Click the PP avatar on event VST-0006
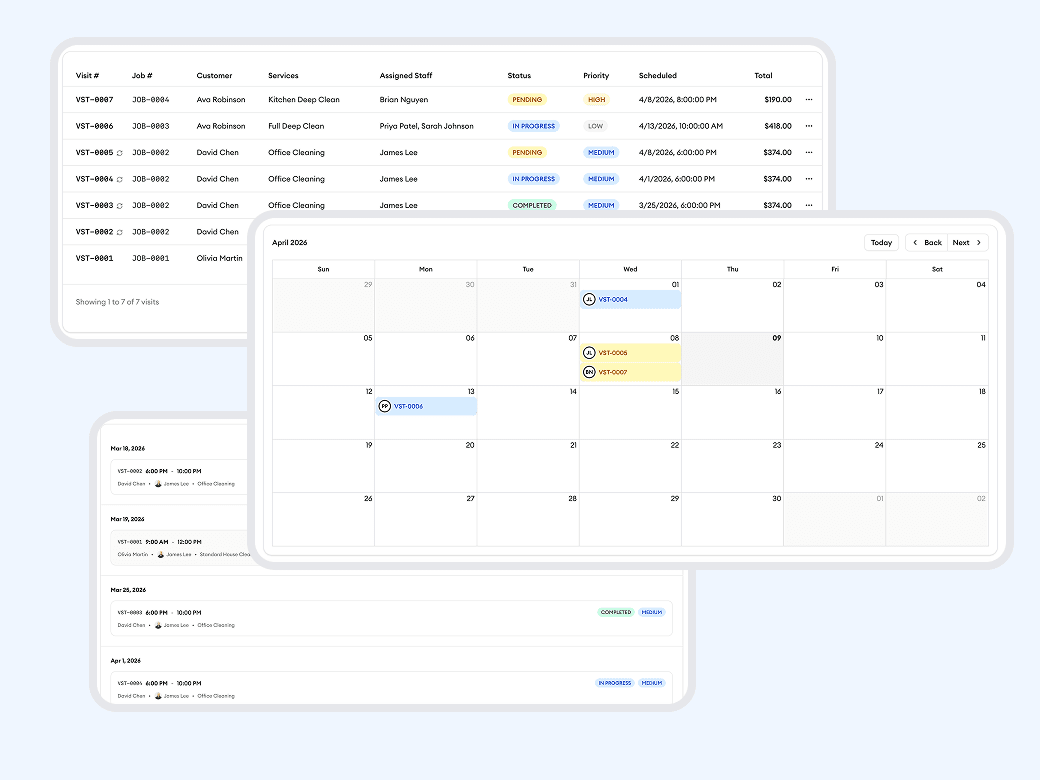Image resolution: width=1040 pixels, height=780 pixels. tap(384, 406)
